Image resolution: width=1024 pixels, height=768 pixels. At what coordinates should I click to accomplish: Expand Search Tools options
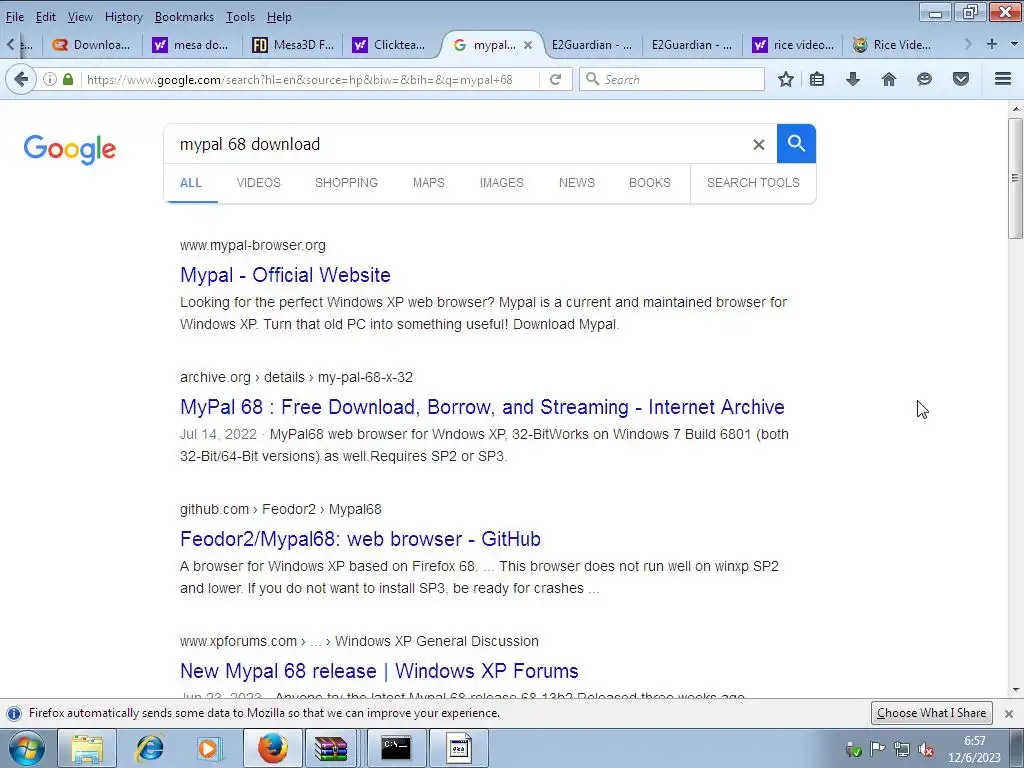[753, 183]
